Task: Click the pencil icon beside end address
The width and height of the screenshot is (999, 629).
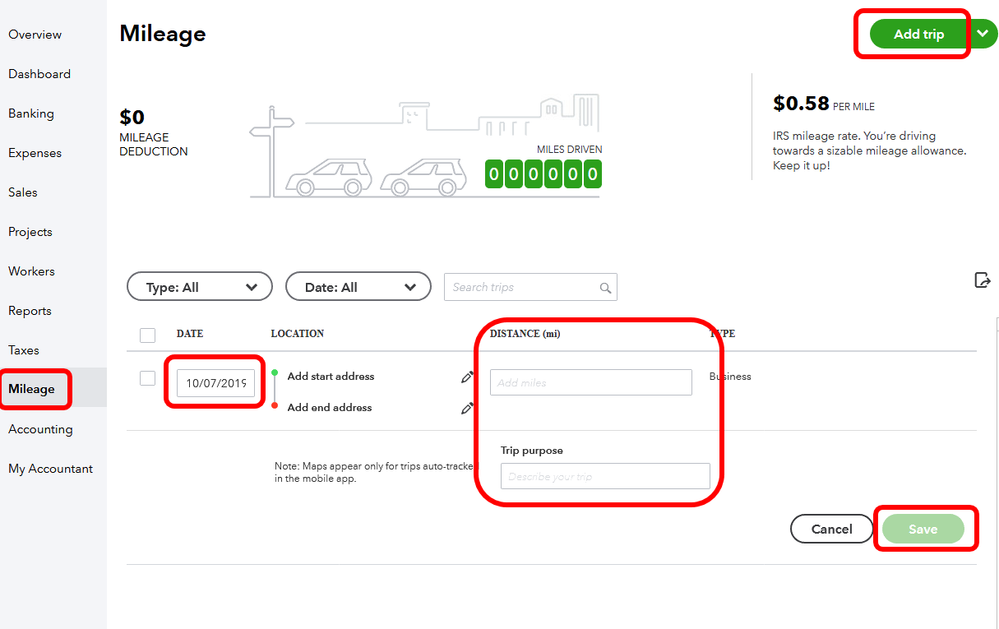Action: click(x=467, y=408)
